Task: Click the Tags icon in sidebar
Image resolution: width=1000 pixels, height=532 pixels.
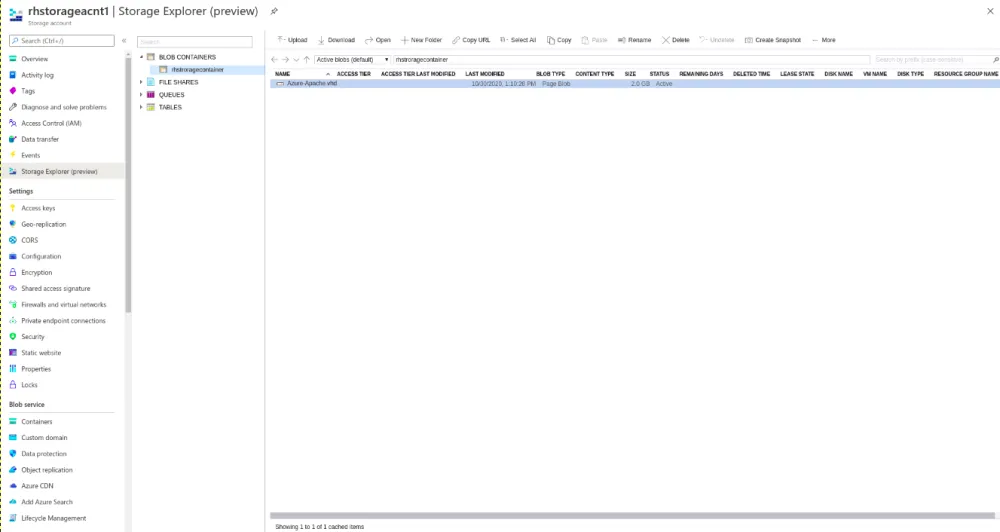Action: 13,91
